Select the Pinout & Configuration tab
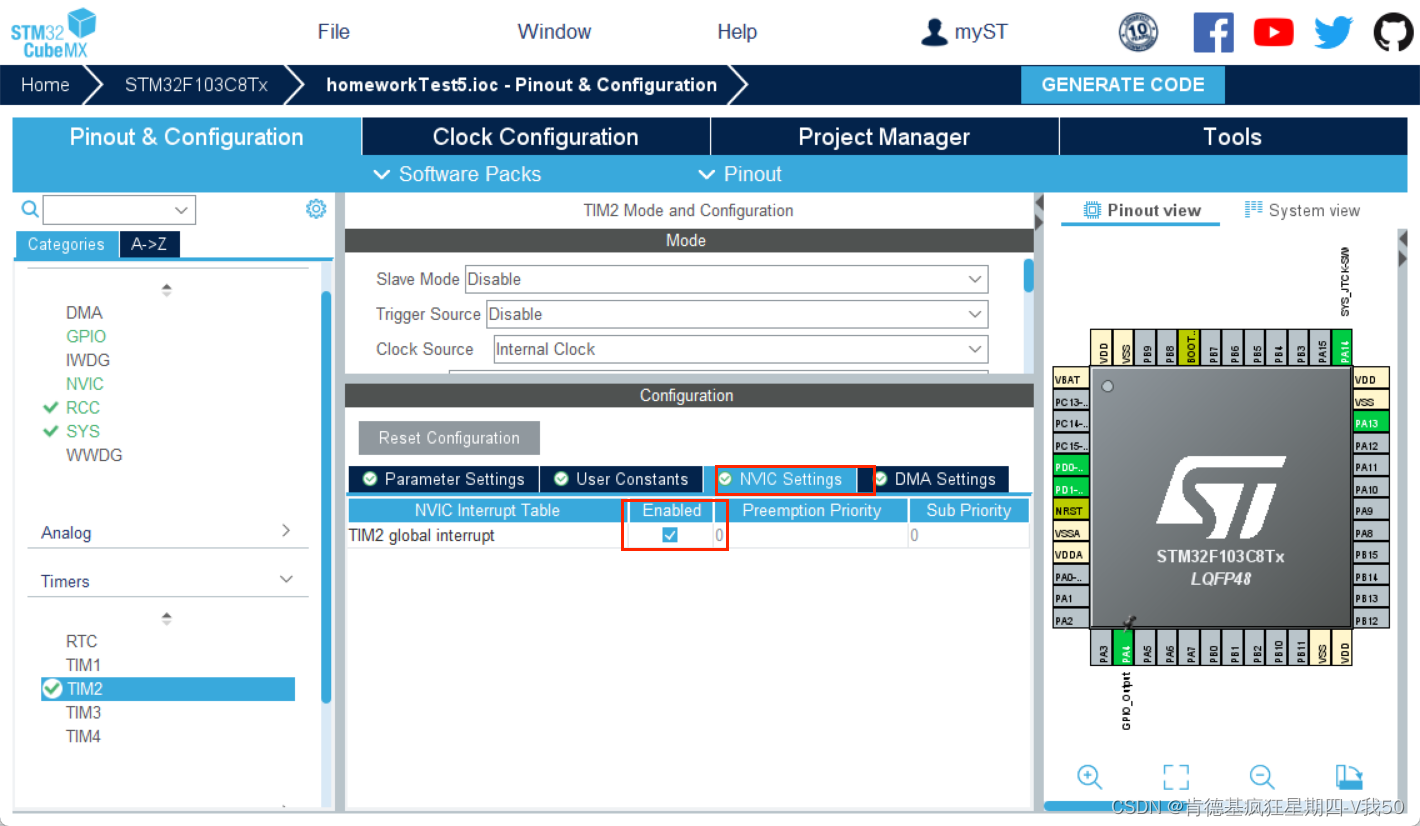Viewport: 1420px width, 826px height. point(186,137)
